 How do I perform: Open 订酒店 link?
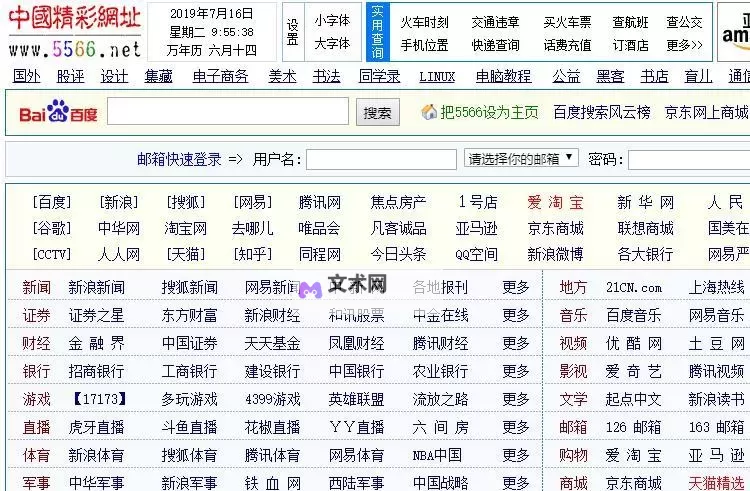[x=630, y=45]
